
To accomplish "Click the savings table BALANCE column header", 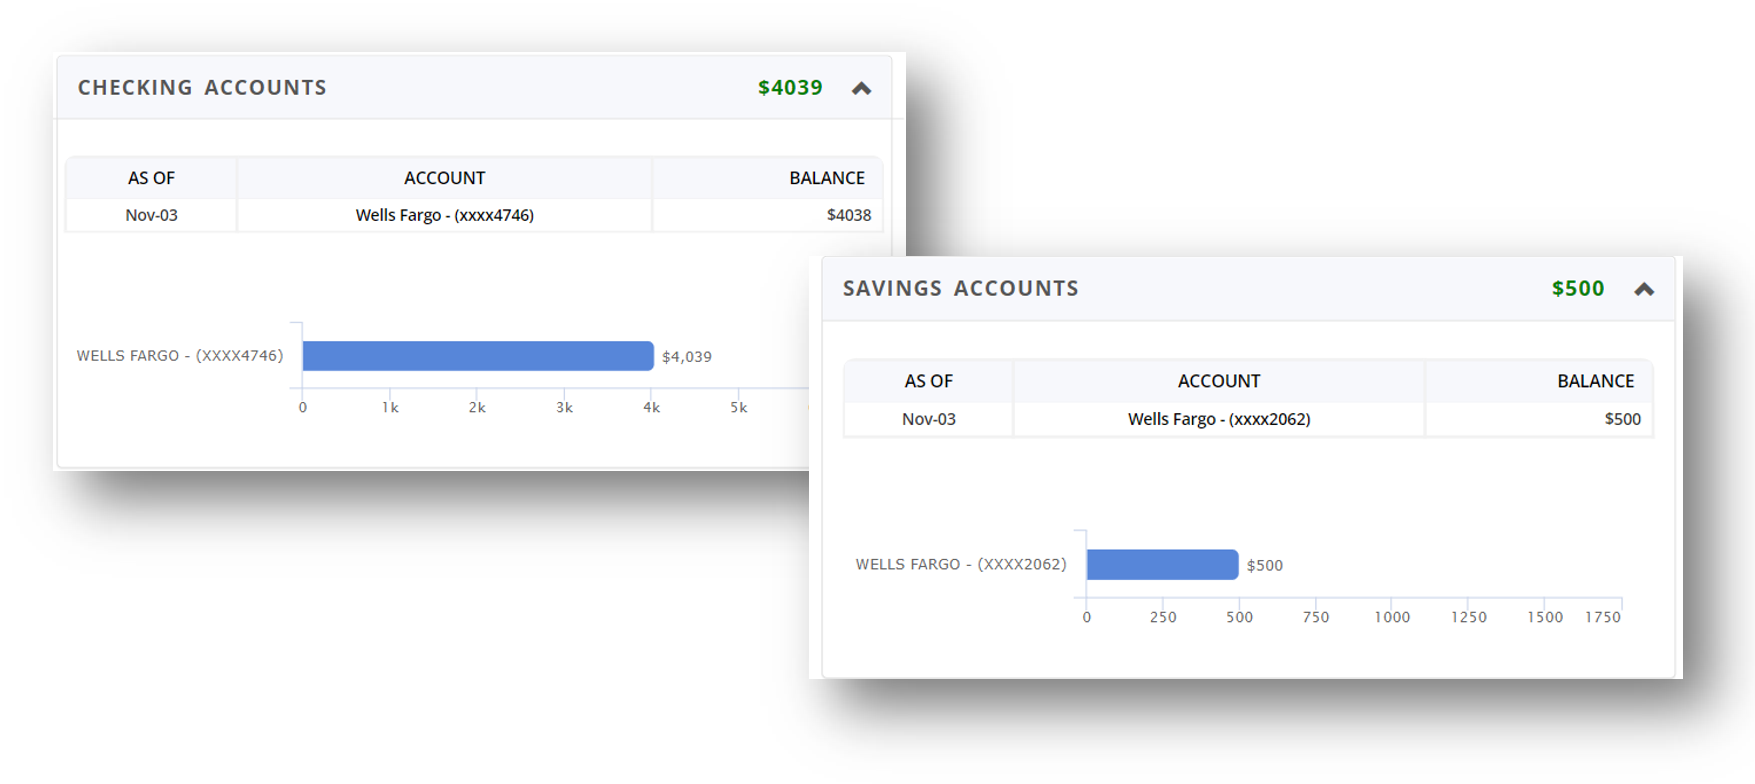I will coord(1595,381).
